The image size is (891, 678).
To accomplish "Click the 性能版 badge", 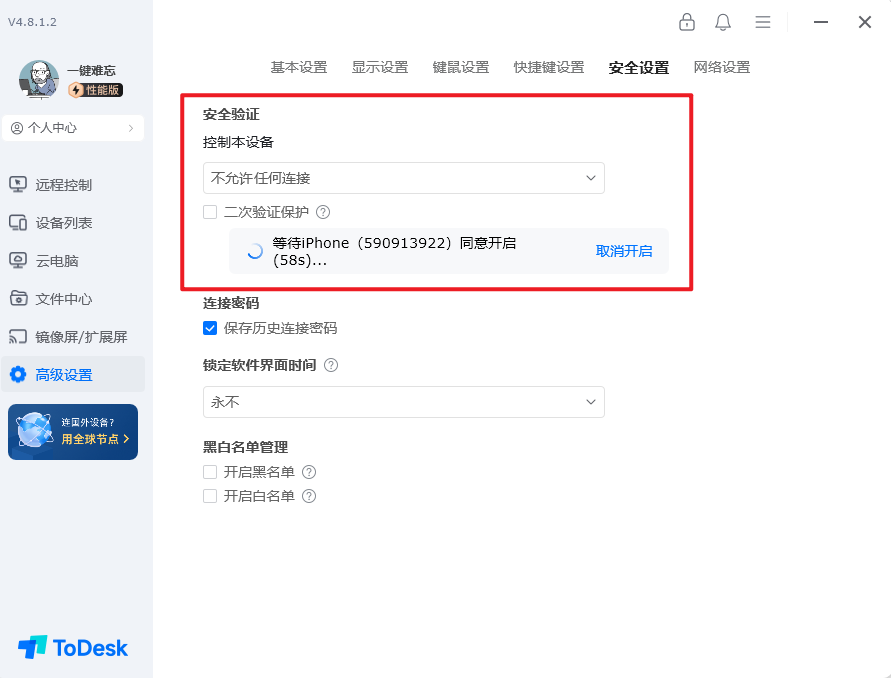I will 95,90.
